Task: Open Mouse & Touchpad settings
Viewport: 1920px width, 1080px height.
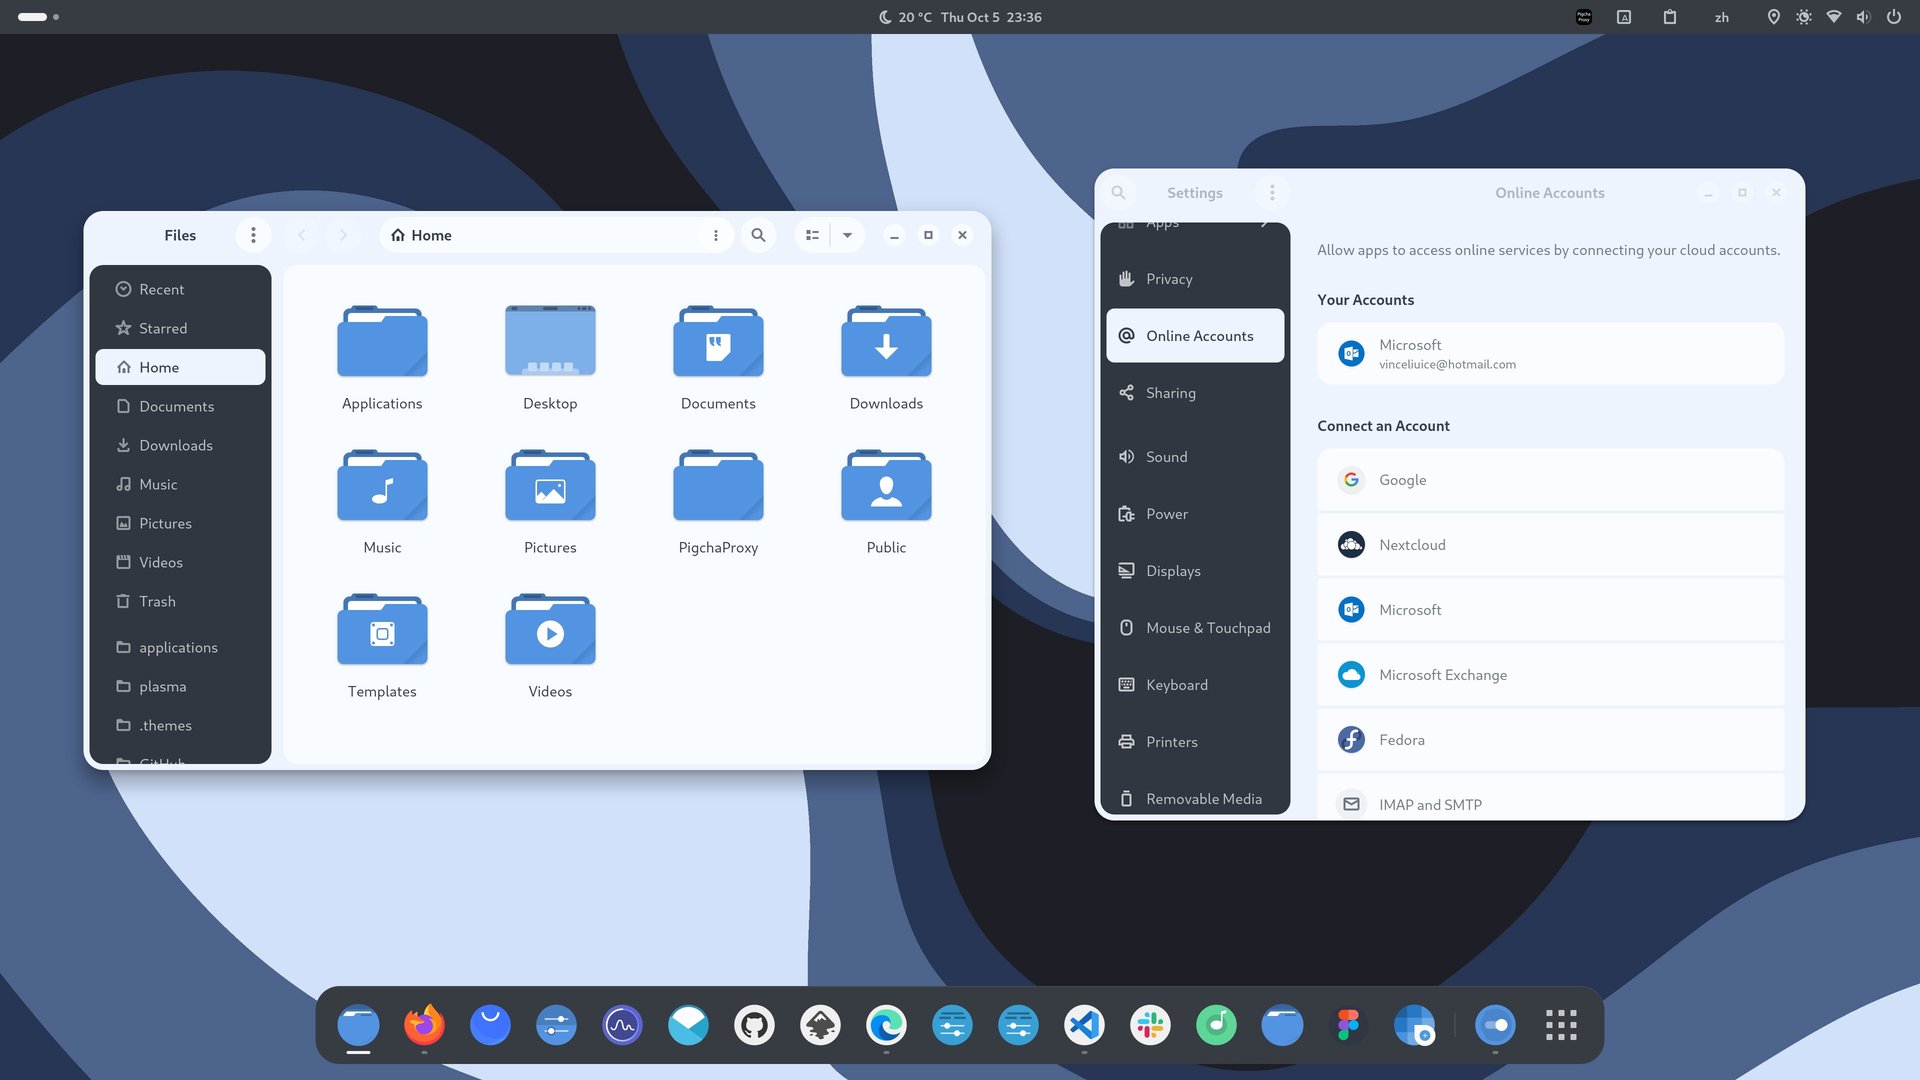Action: pyautogui.click(x=1207, y=628)
